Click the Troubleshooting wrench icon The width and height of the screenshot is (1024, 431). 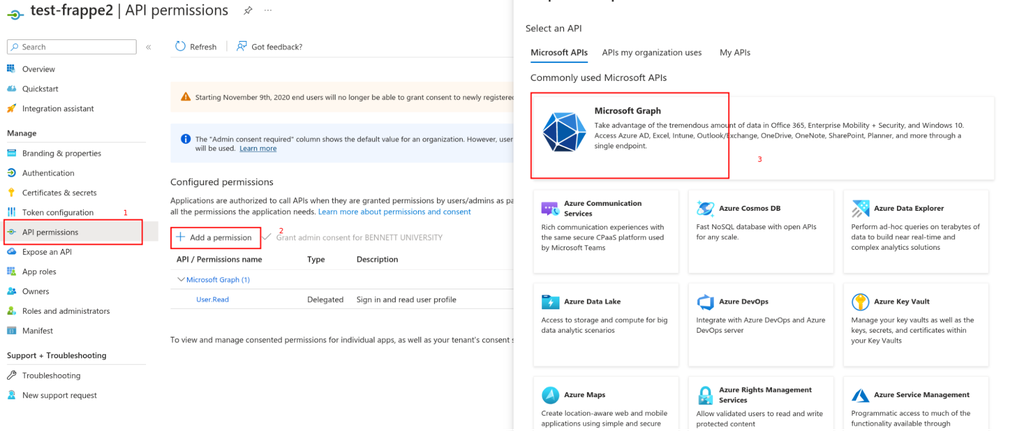(11, 375)
